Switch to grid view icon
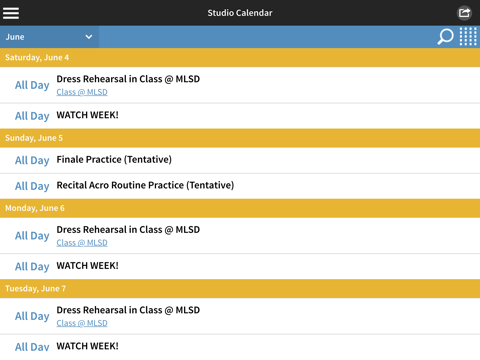480x360 pixels. [x=468, y=37]
